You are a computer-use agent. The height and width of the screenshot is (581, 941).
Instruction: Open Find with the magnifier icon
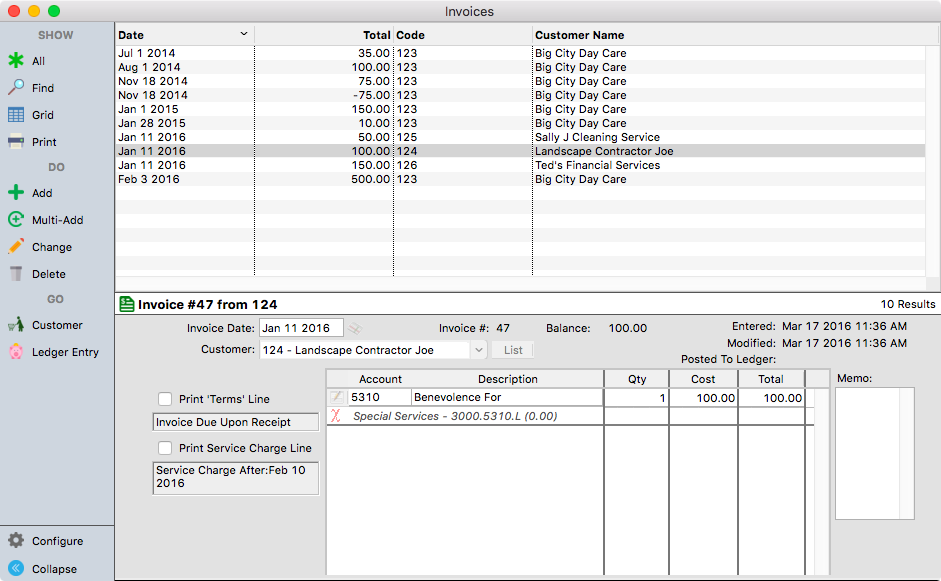16,88
